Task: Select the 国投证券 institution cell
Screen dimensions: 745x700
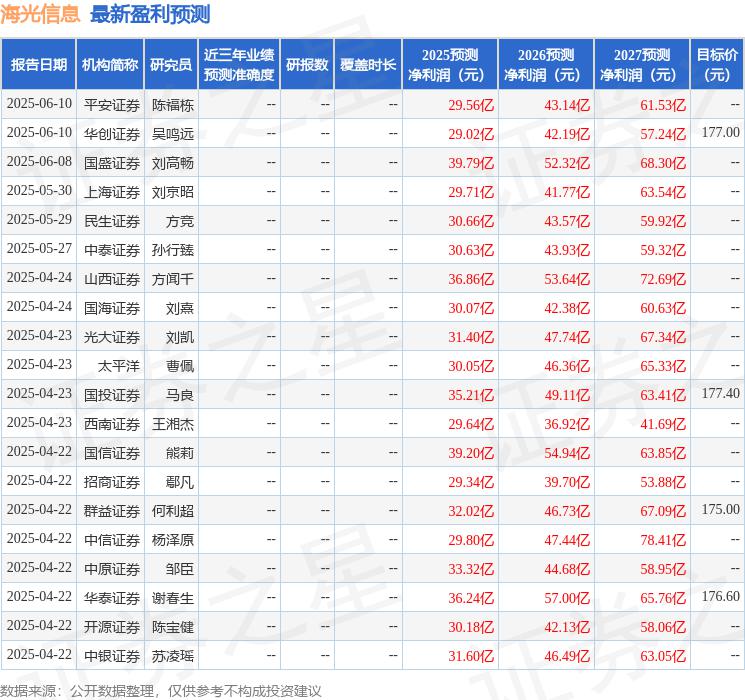Action: (x=112, y=395)
